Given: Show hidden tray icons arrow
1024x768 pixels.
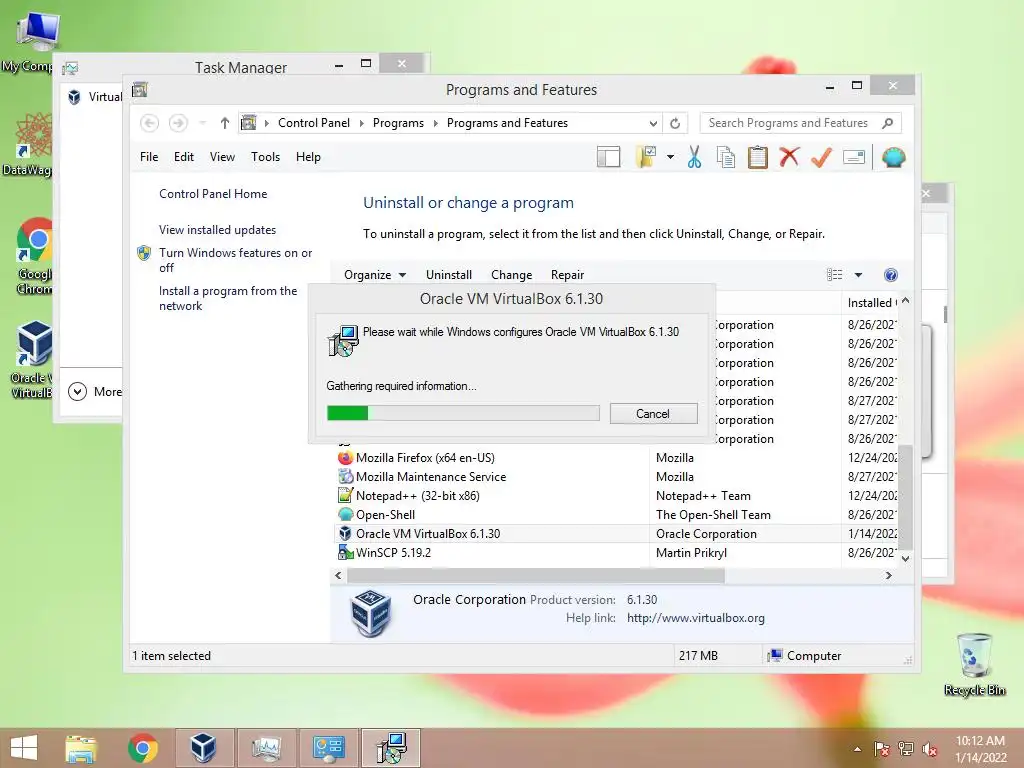Looking at the screenshot, I should tap(857, 750).
